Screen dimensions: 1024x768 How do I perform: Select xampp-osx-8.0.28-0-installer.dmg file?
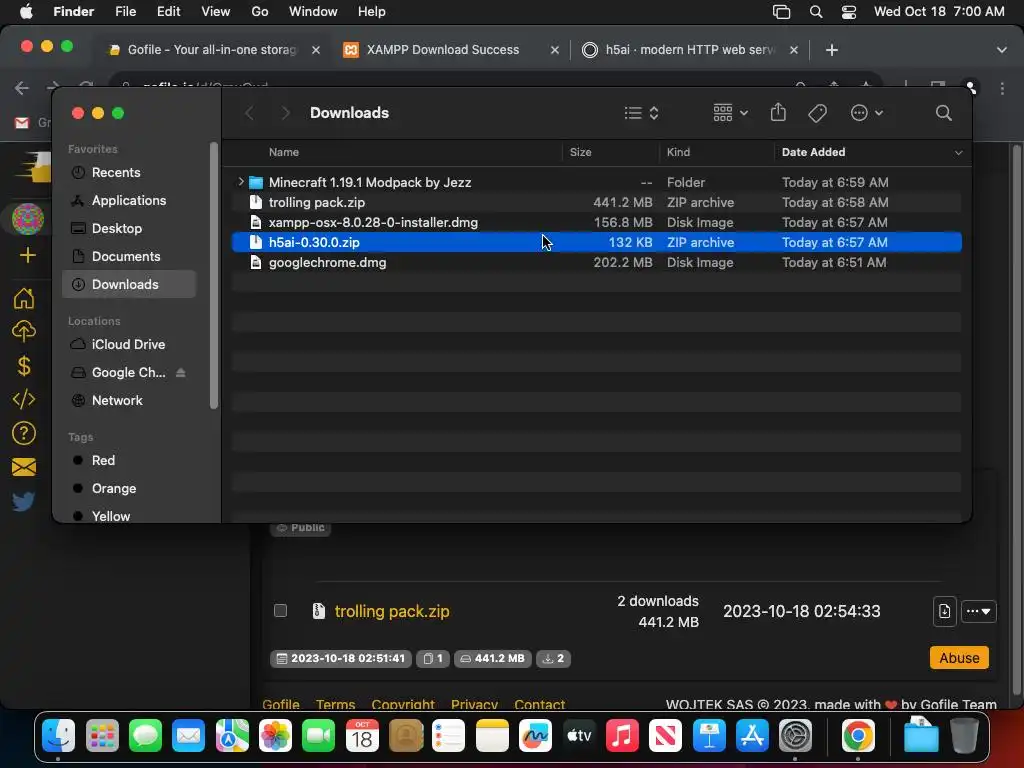pyautogui.click(x=596, y=222)
